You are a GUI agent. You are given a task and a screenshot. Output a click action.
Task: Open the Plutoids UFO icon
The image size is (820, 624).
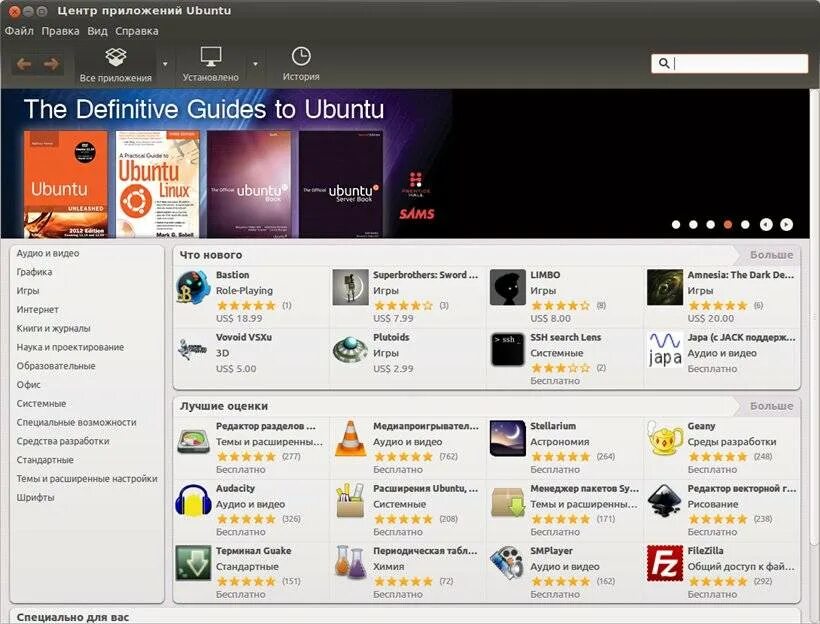pyautogui.click(x=350, y=350)
